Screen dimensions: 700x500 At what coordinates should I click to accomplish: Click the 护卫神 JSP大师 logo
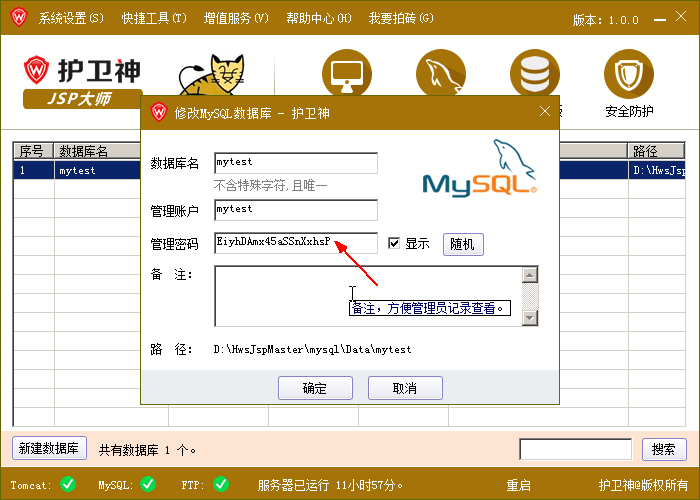tap(83, 82)
